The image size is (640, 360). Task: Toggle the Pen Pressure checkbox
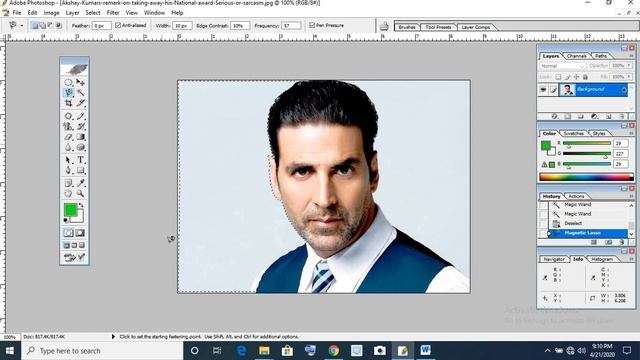coord(312,25)
